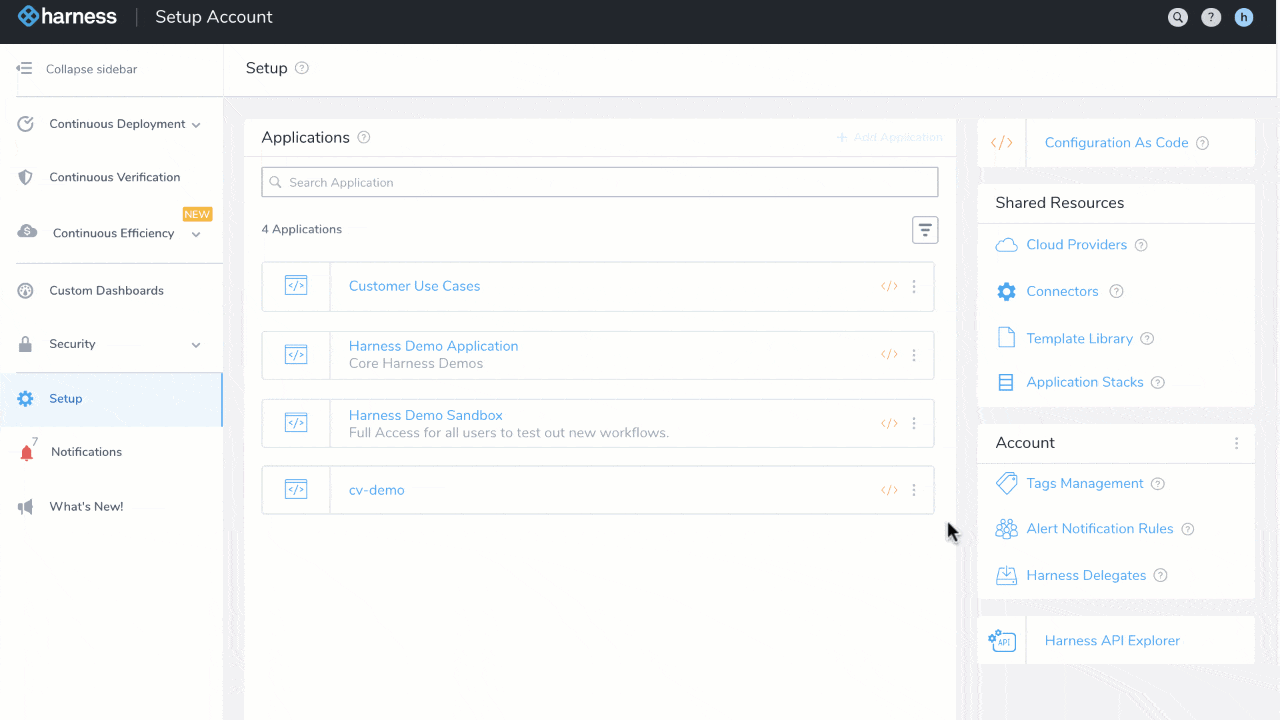Click the help icon beside Applications heading
This screenshot has height=720, width=1280.
[364, 137]
